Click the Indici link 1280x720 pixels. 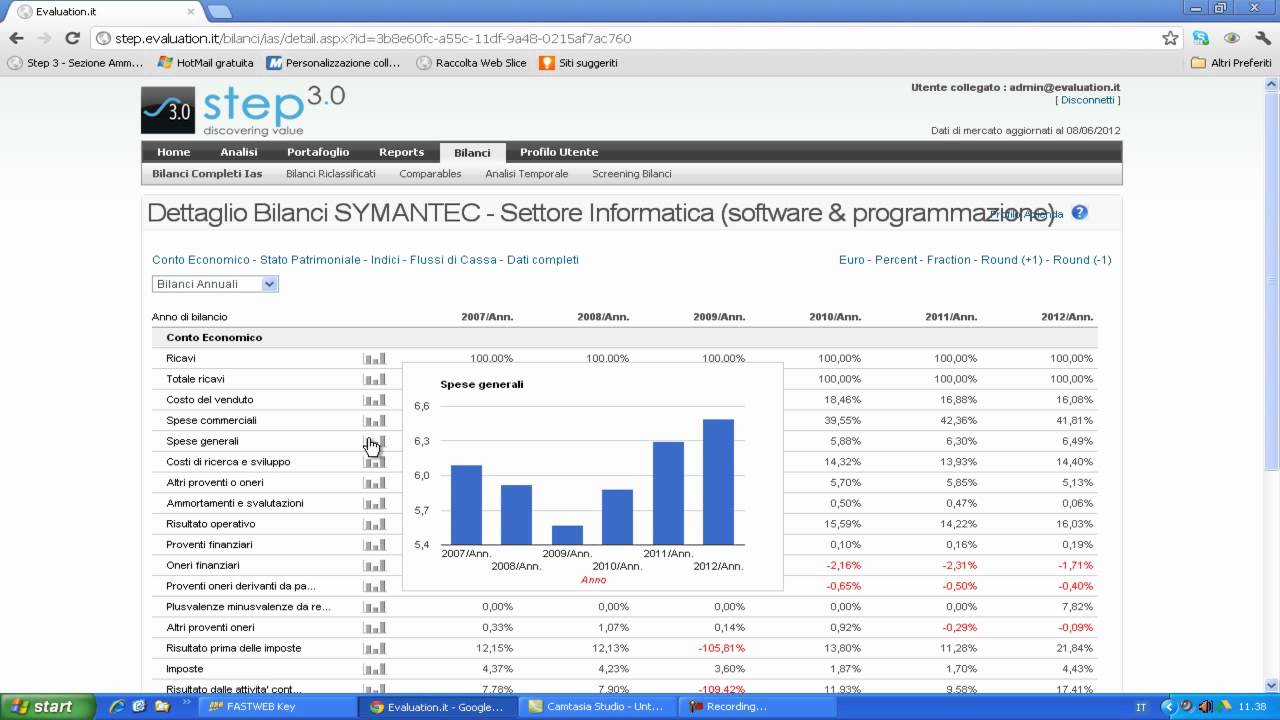[385, 260]
